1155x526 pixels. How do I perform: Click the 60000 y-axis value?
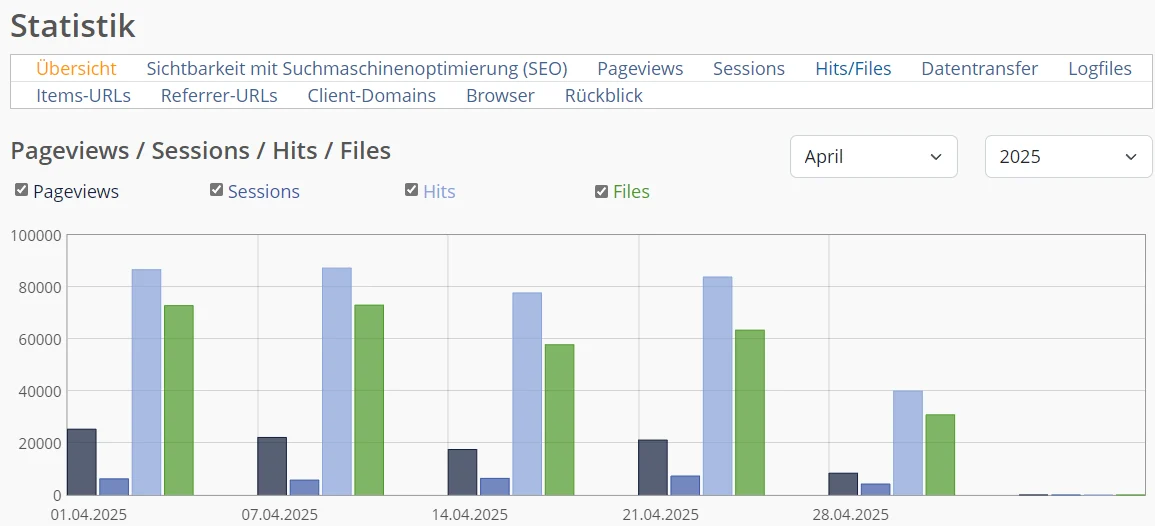pyautogui.click(x=41, y=340)
